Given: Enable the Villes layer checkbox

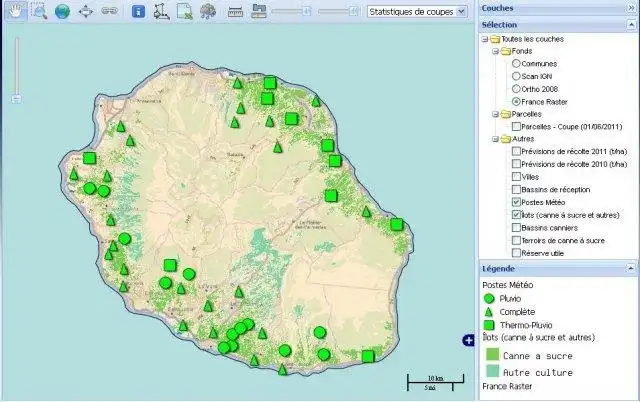Looking at the screenshot, I should coord(516,177).
